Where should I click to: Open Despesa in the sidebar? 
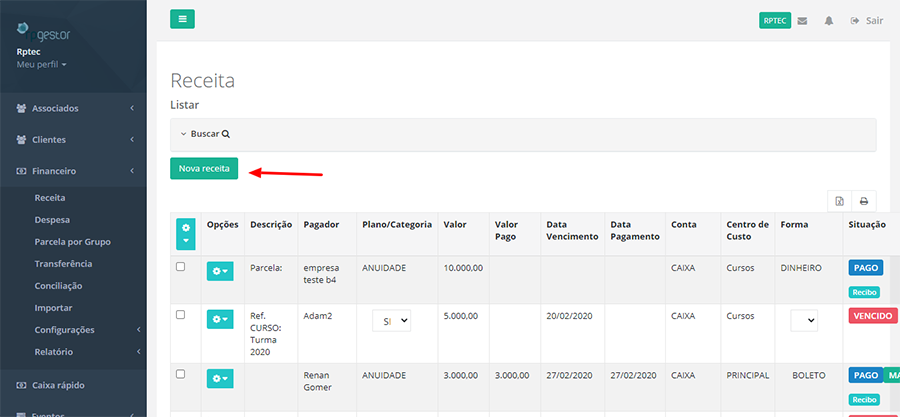(x=51, y=220)
